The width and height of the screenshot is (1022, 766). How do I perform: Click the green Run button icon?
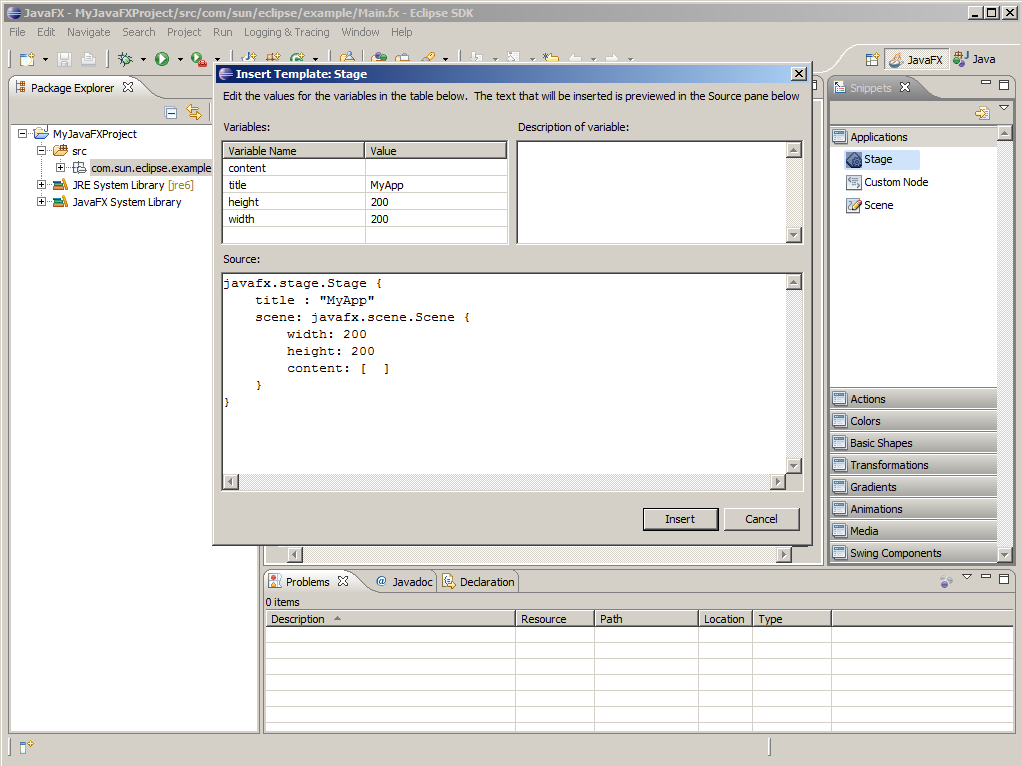(161, 60)
